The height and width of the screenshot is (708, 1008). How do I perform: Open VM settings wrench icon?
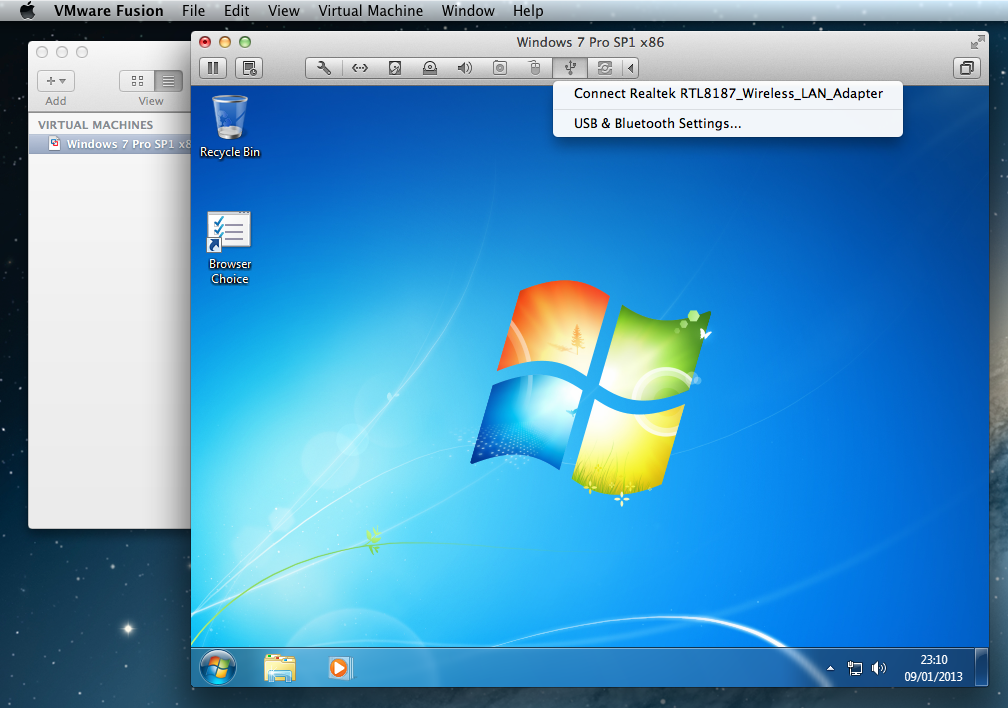[x=323, y=68]
